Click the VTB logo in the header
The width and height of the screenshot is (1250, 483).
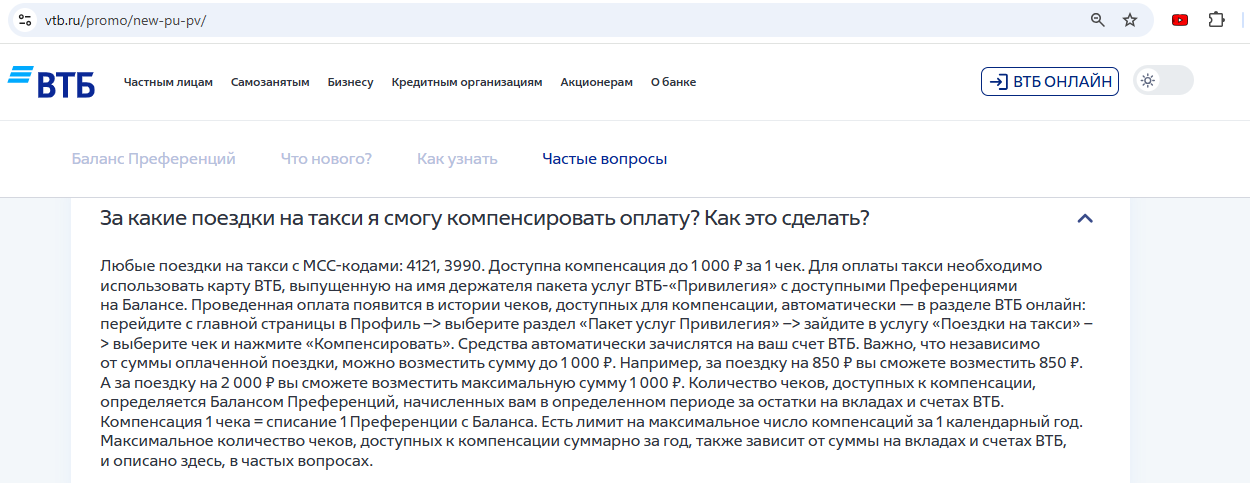51,82
